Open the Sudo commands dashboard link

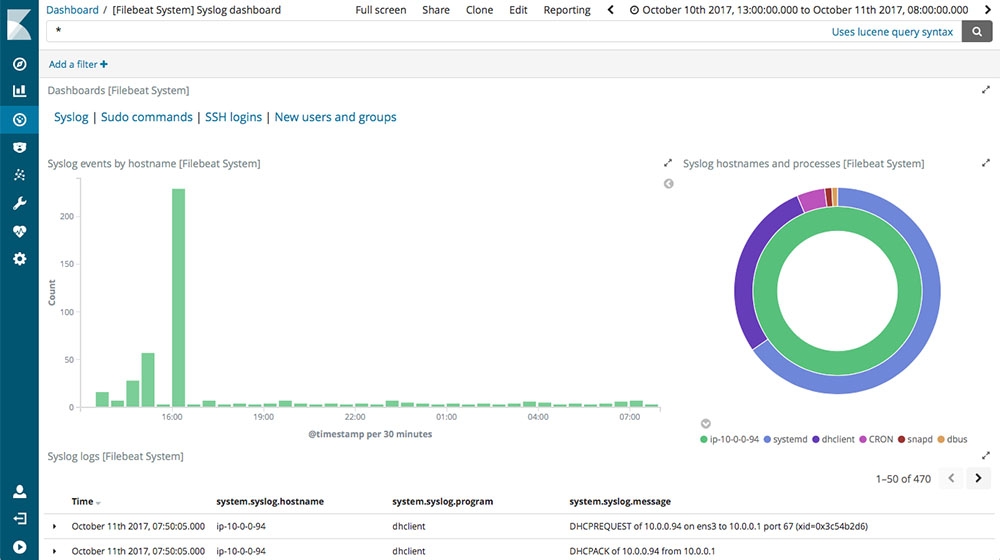(x=147, y=117)
